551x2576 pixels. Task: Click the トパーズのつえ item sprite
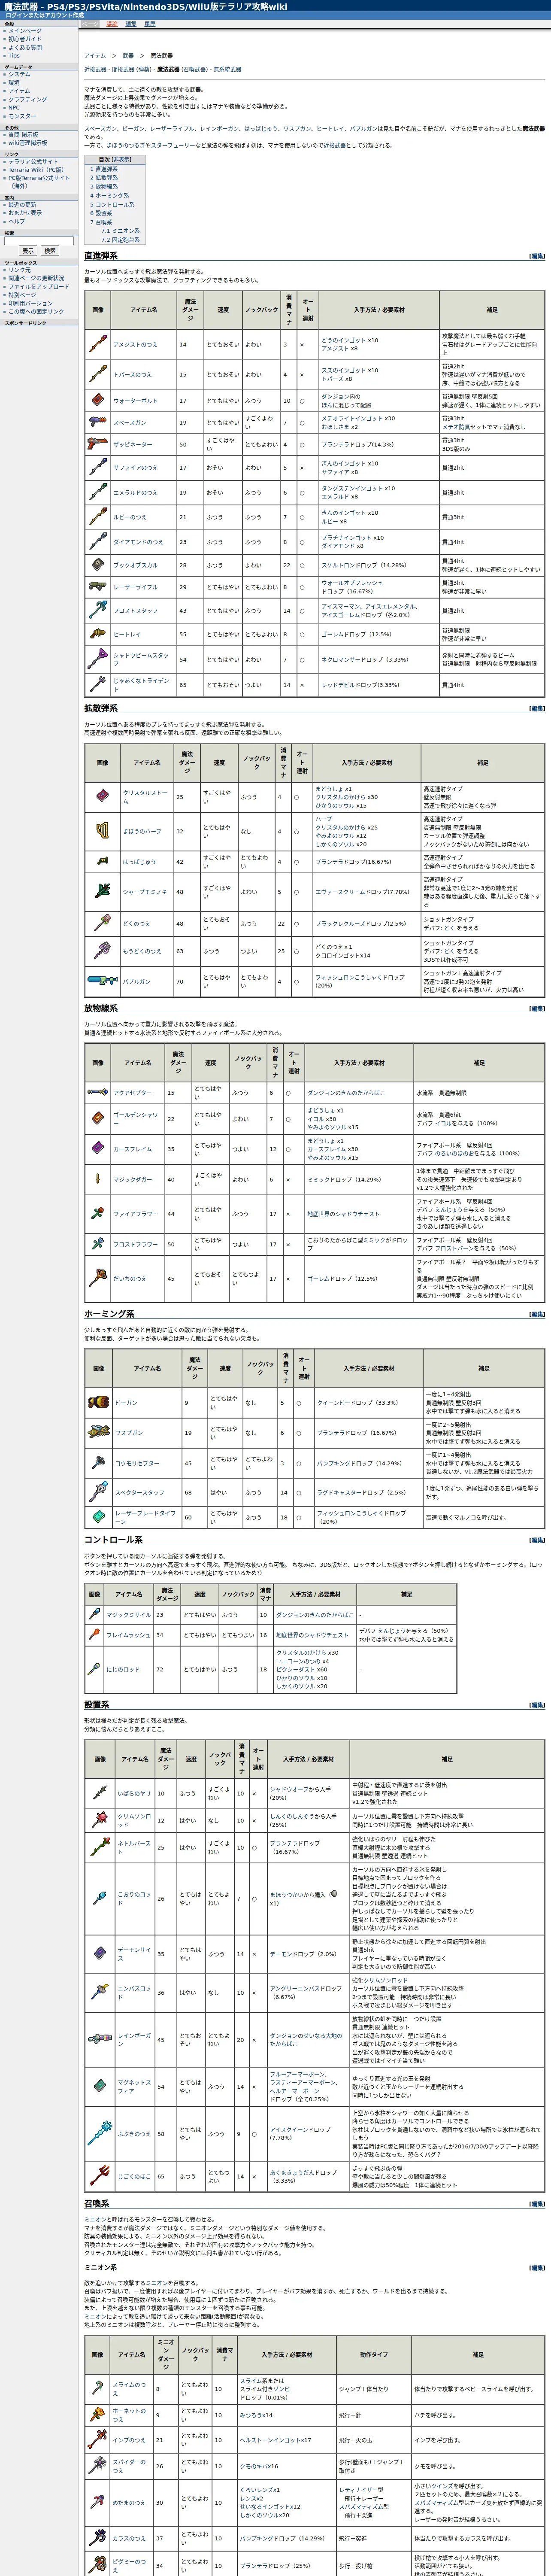(97, 374)
